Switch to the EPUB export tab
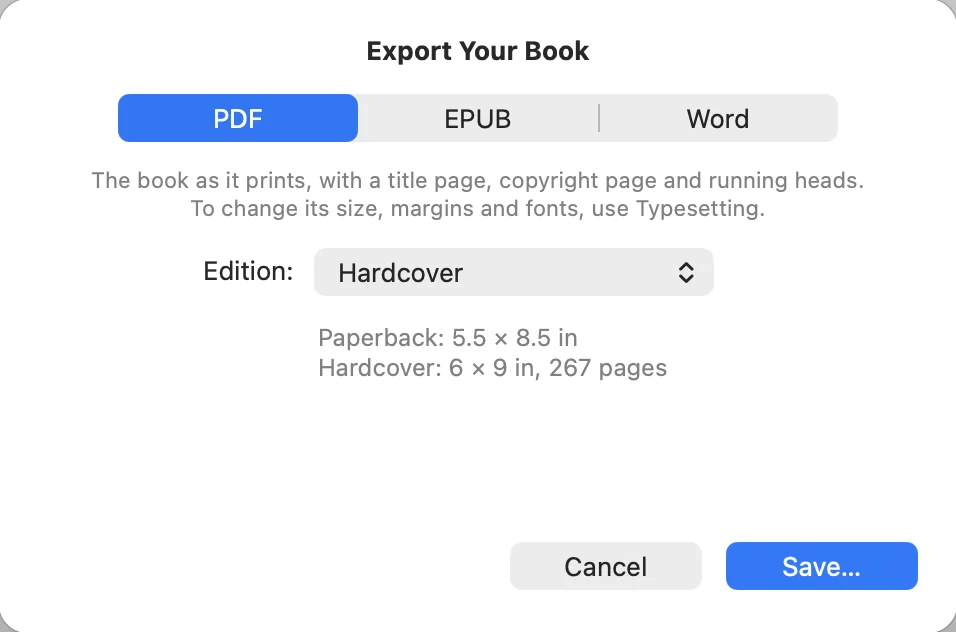 tap(478, 118)
